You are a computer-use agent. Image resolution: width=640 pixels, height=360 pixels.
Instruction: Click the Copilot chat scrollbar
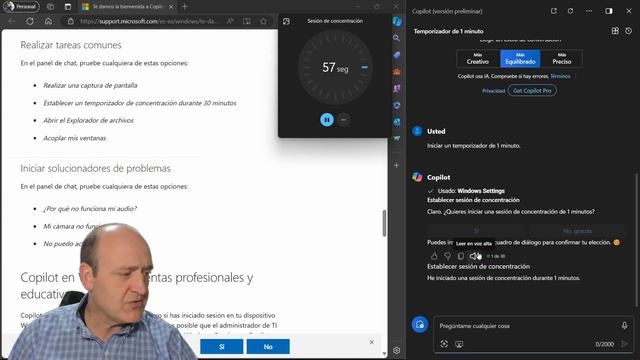tap(636, 240)
